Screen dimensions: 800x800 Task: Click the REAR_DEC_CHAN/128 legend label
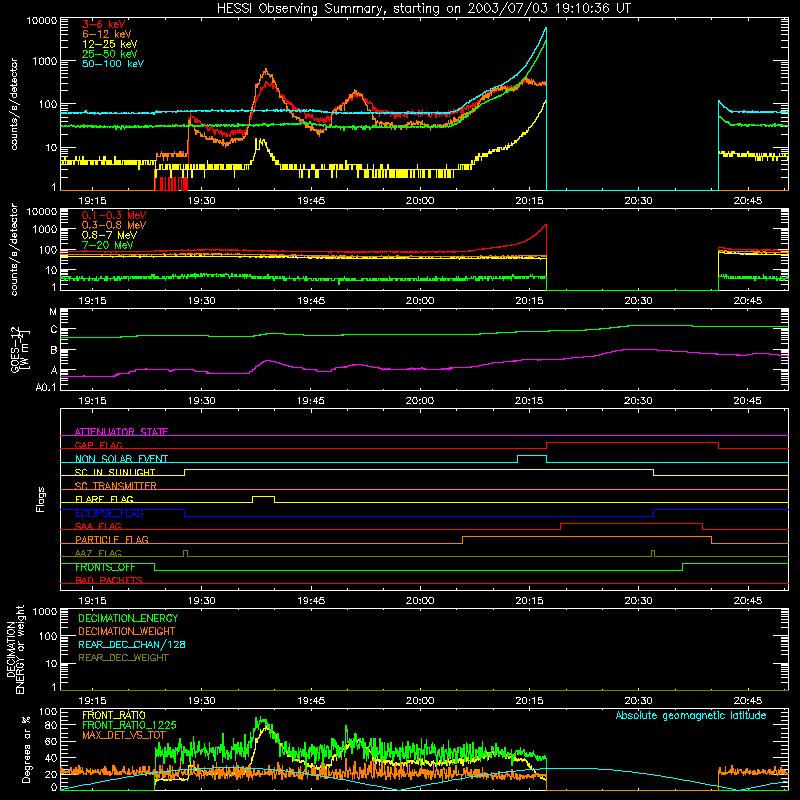pos(132,644)
